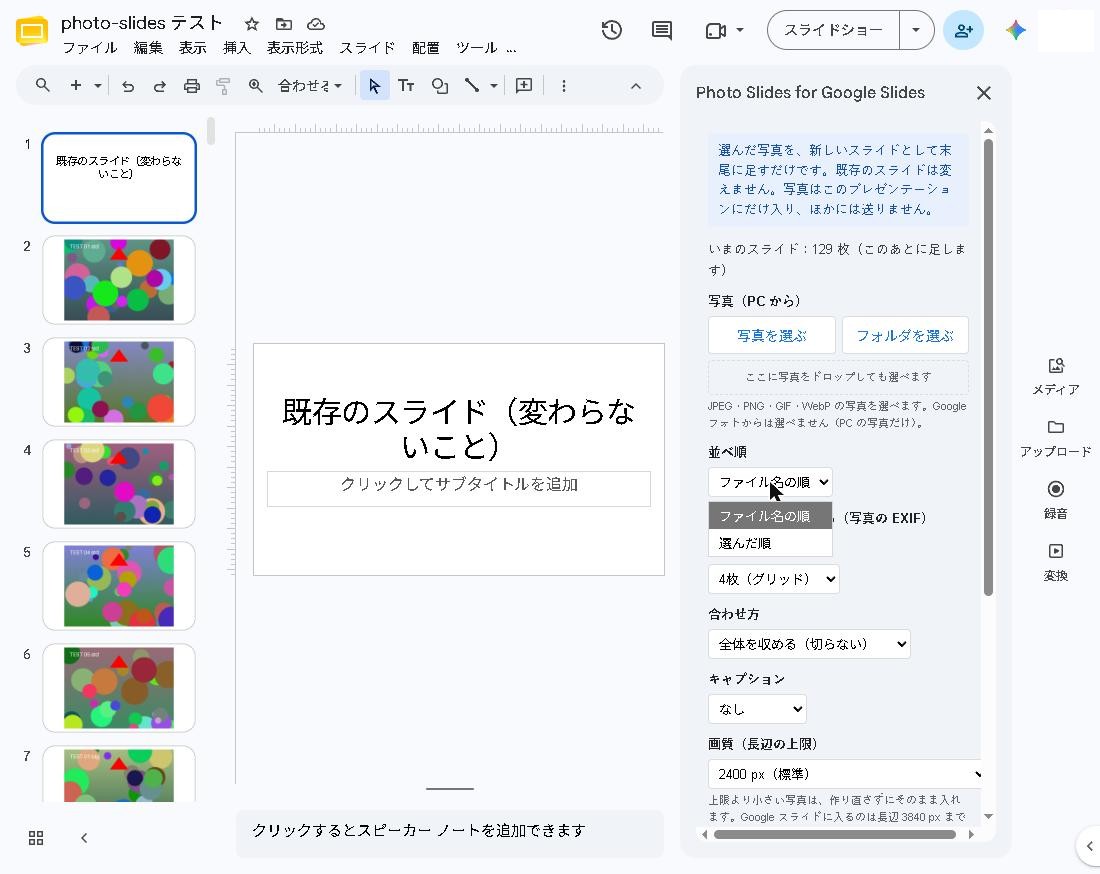The width and height of the screenshot is (1100, 874).
Task: Click the speaker notes field
Action: point(450,831)
